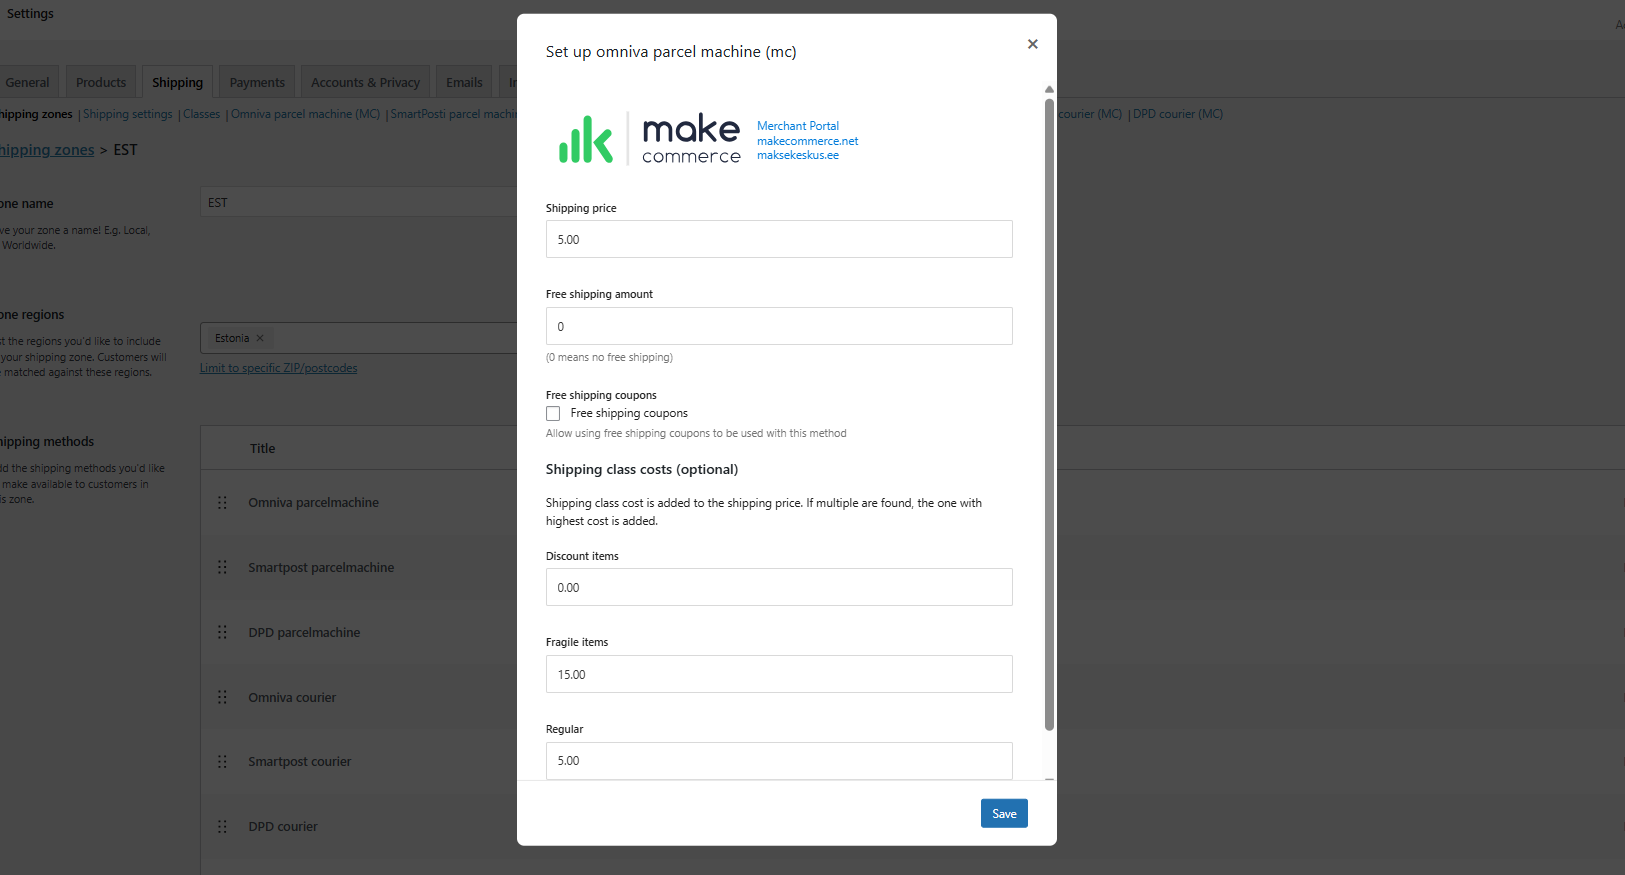Open the Smartpost parcelmachine shipping method
Screen dimensions: 1625x875
pos(321,567)
